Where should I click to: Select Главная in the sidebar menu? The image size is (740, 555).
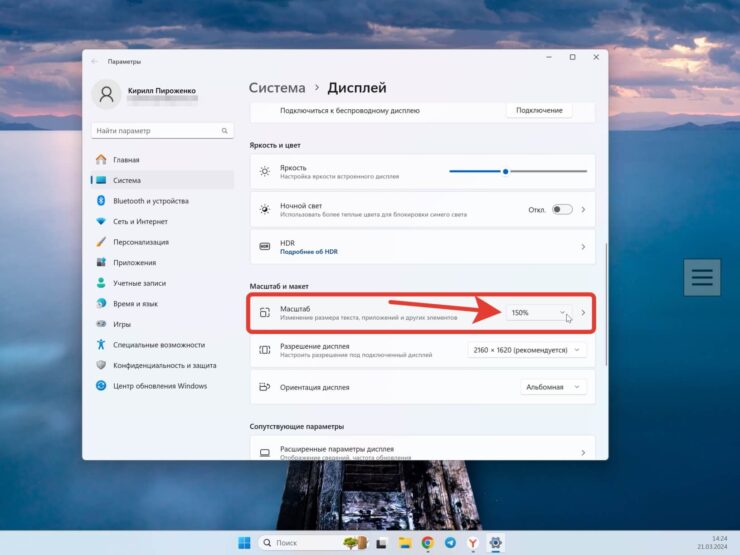[126, 160]
